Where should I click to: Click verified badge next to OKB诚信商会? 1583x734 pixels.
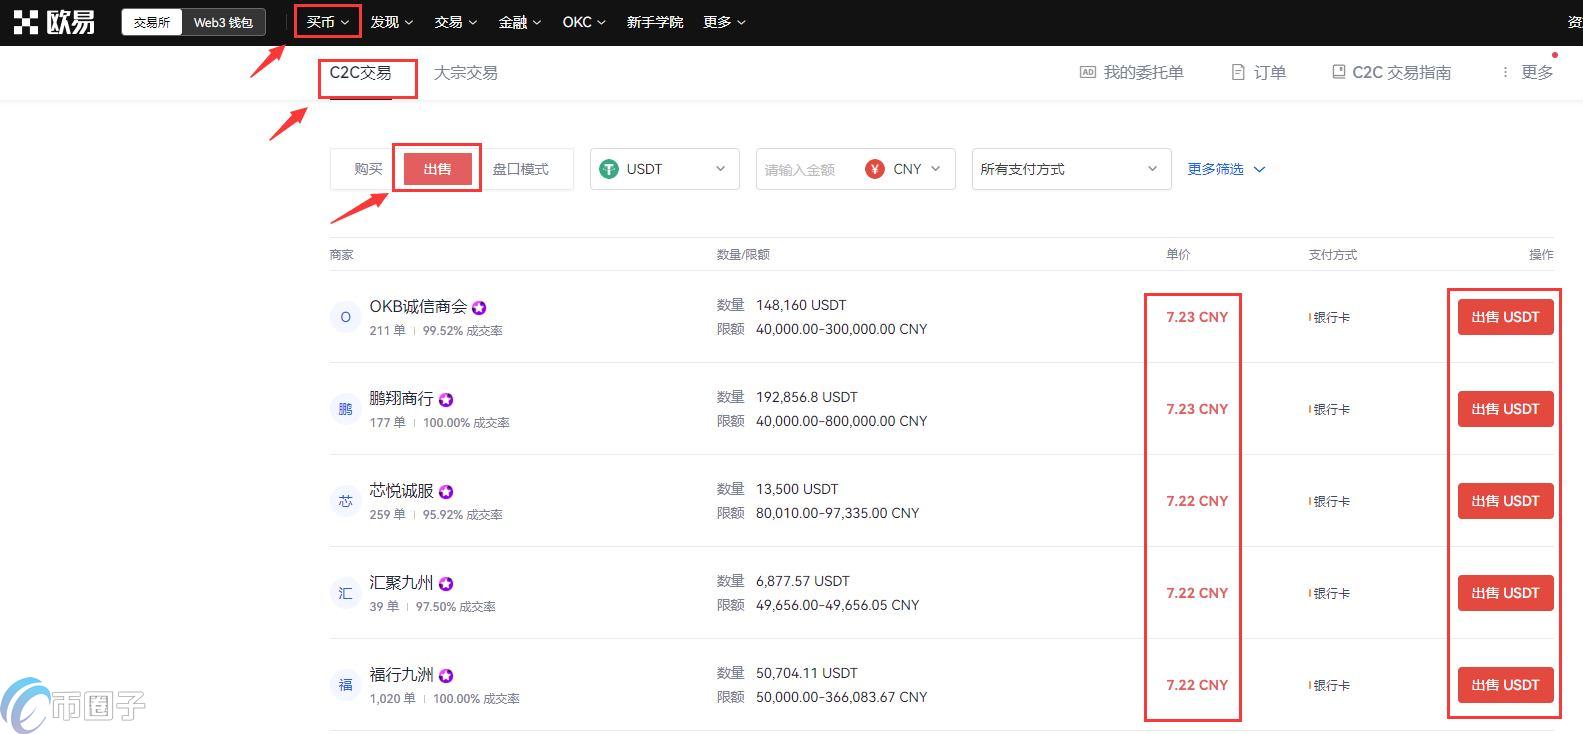(479, 308)
